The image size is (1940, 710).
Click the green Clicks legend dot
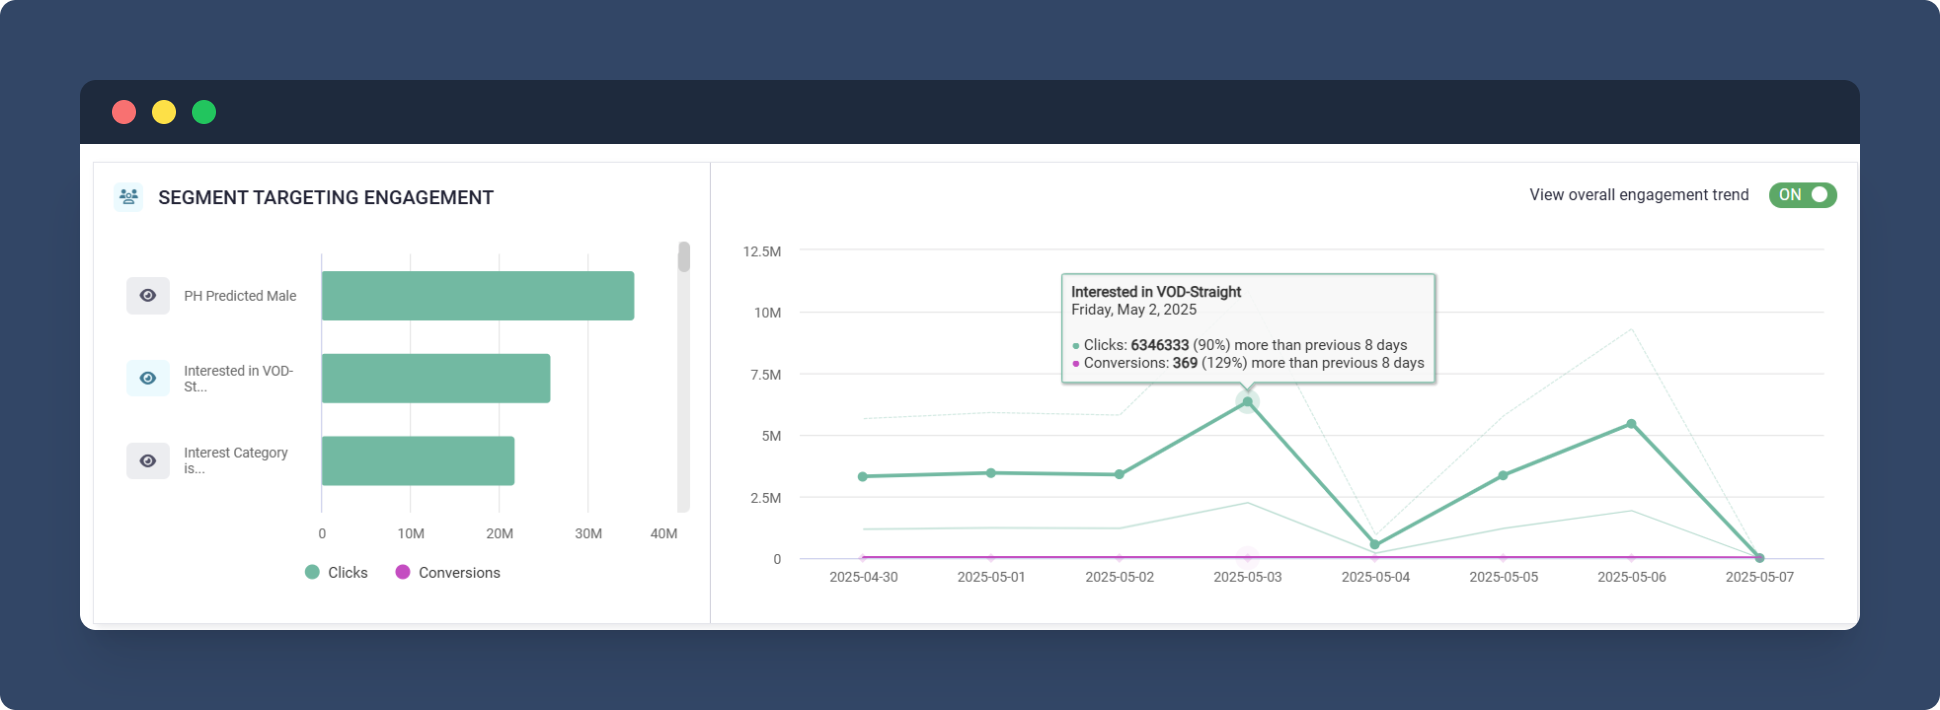click(312, 572)
